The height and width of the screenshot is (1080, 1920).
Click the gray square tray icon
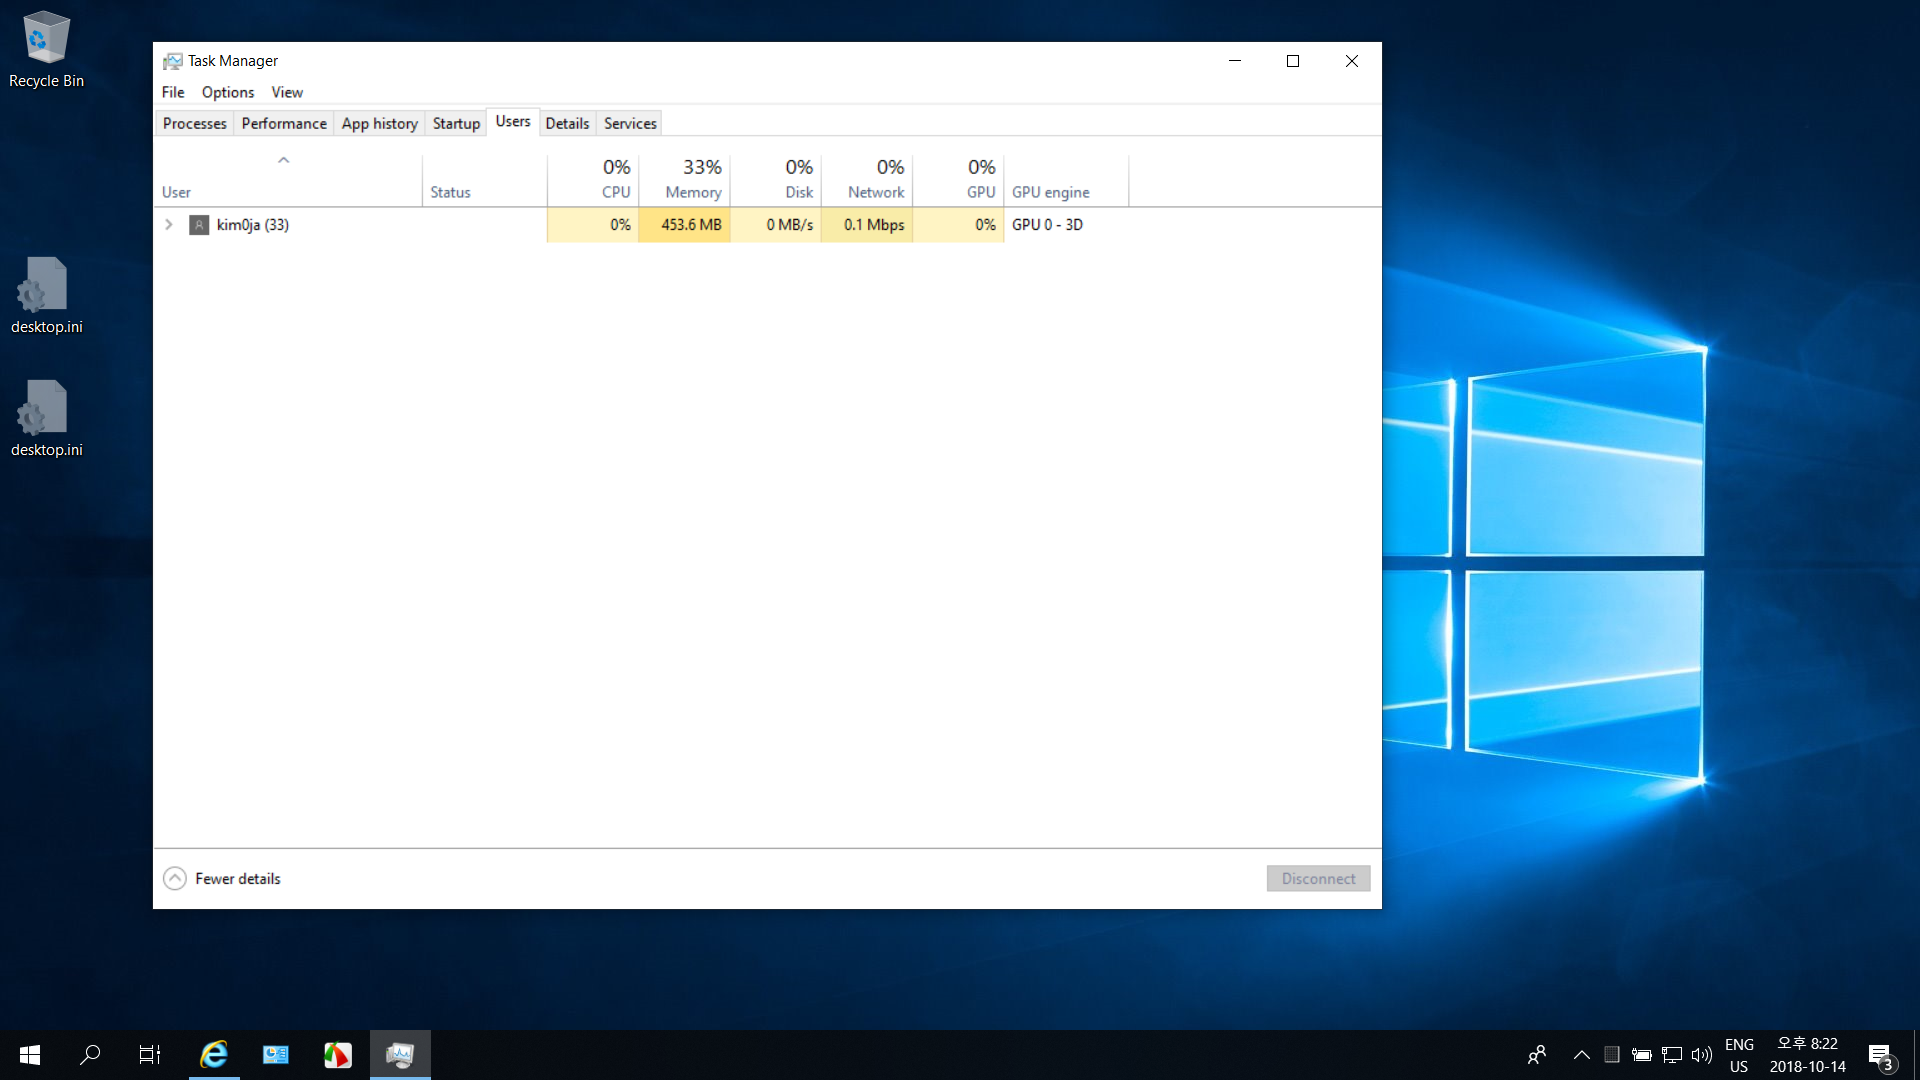1612,1055
